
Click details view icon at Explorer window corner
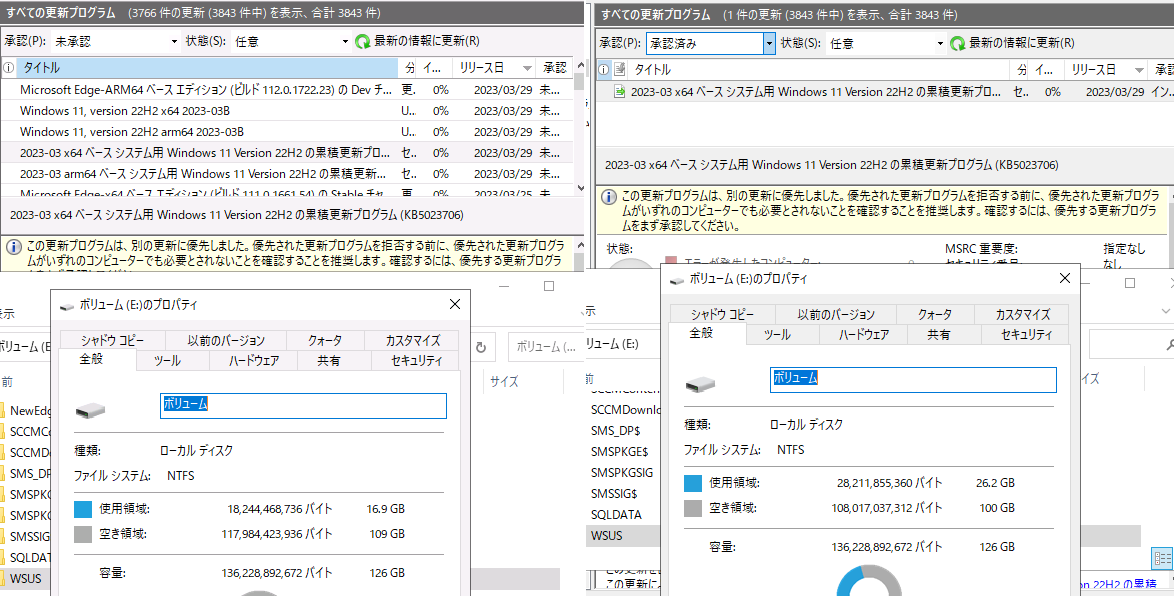click(1162, 559)
